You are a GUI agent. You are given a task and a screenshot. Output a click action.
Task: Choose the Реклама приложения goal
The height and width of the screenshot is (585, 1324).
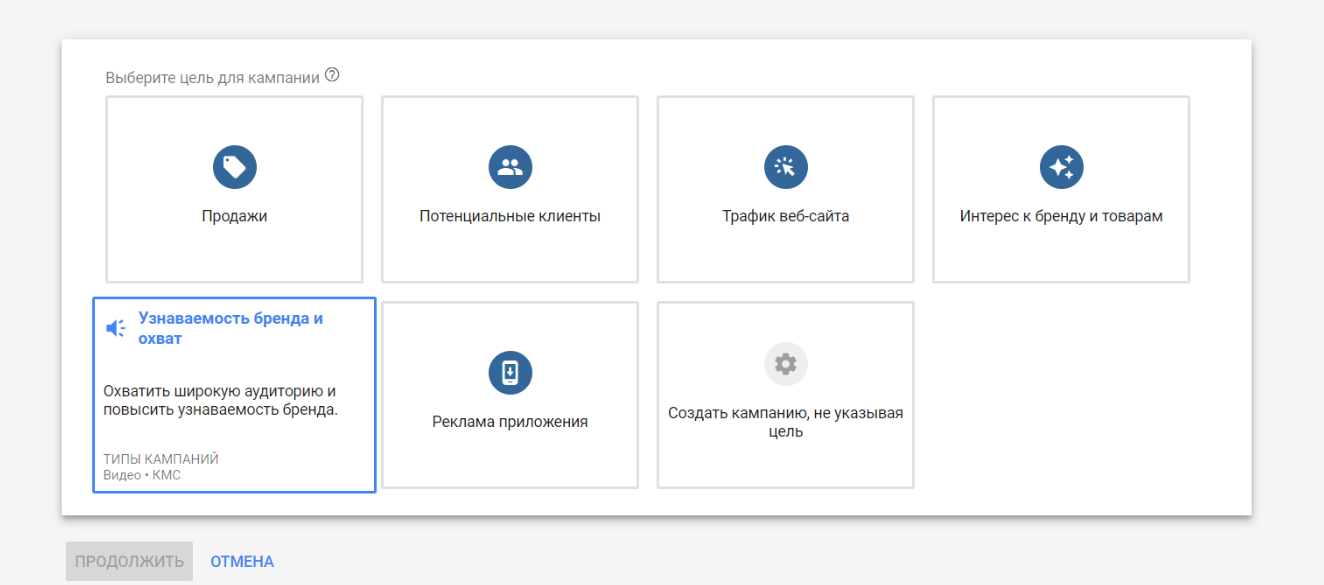(510, 395)
